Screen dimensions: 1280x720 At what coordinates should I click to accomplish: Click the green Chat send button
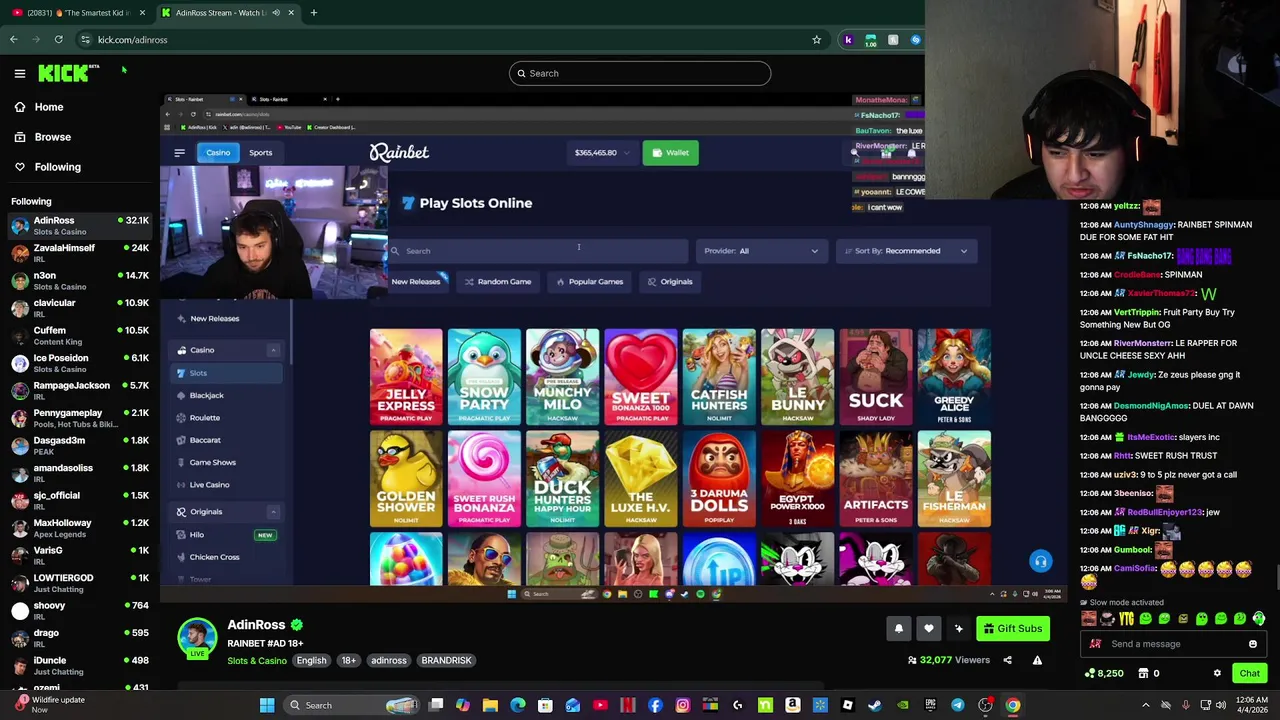click(1250, 673)
